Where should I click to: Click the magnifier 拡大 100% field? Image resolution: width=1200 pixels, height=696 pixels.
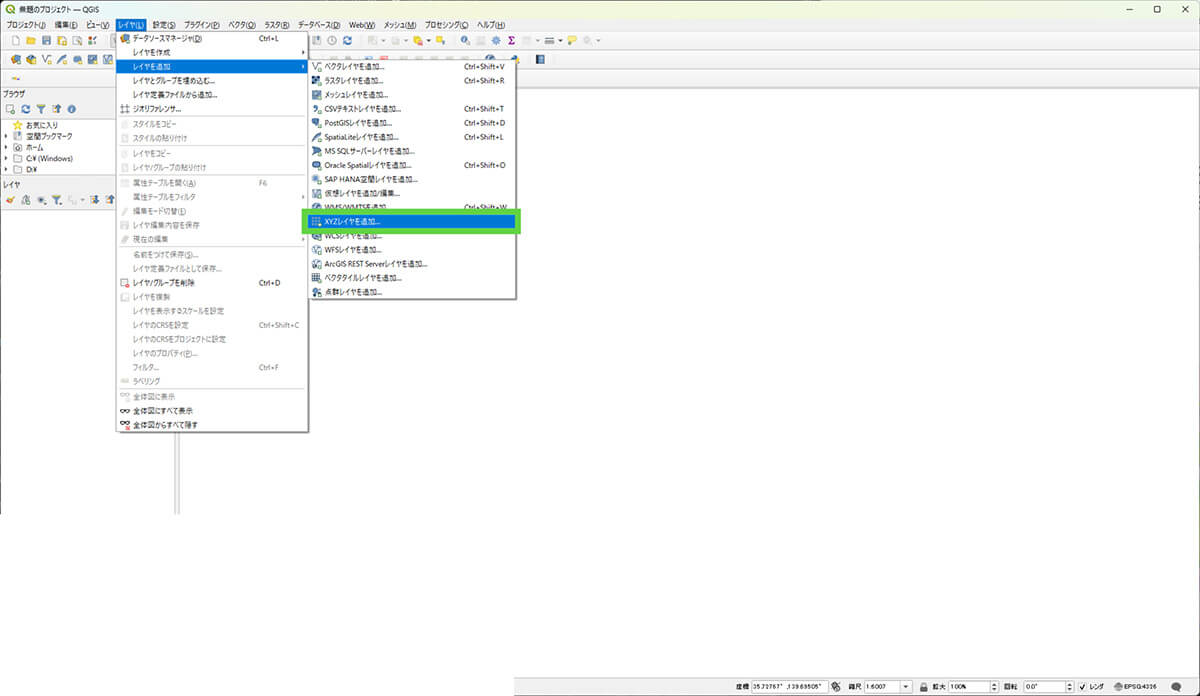(972, 687)
